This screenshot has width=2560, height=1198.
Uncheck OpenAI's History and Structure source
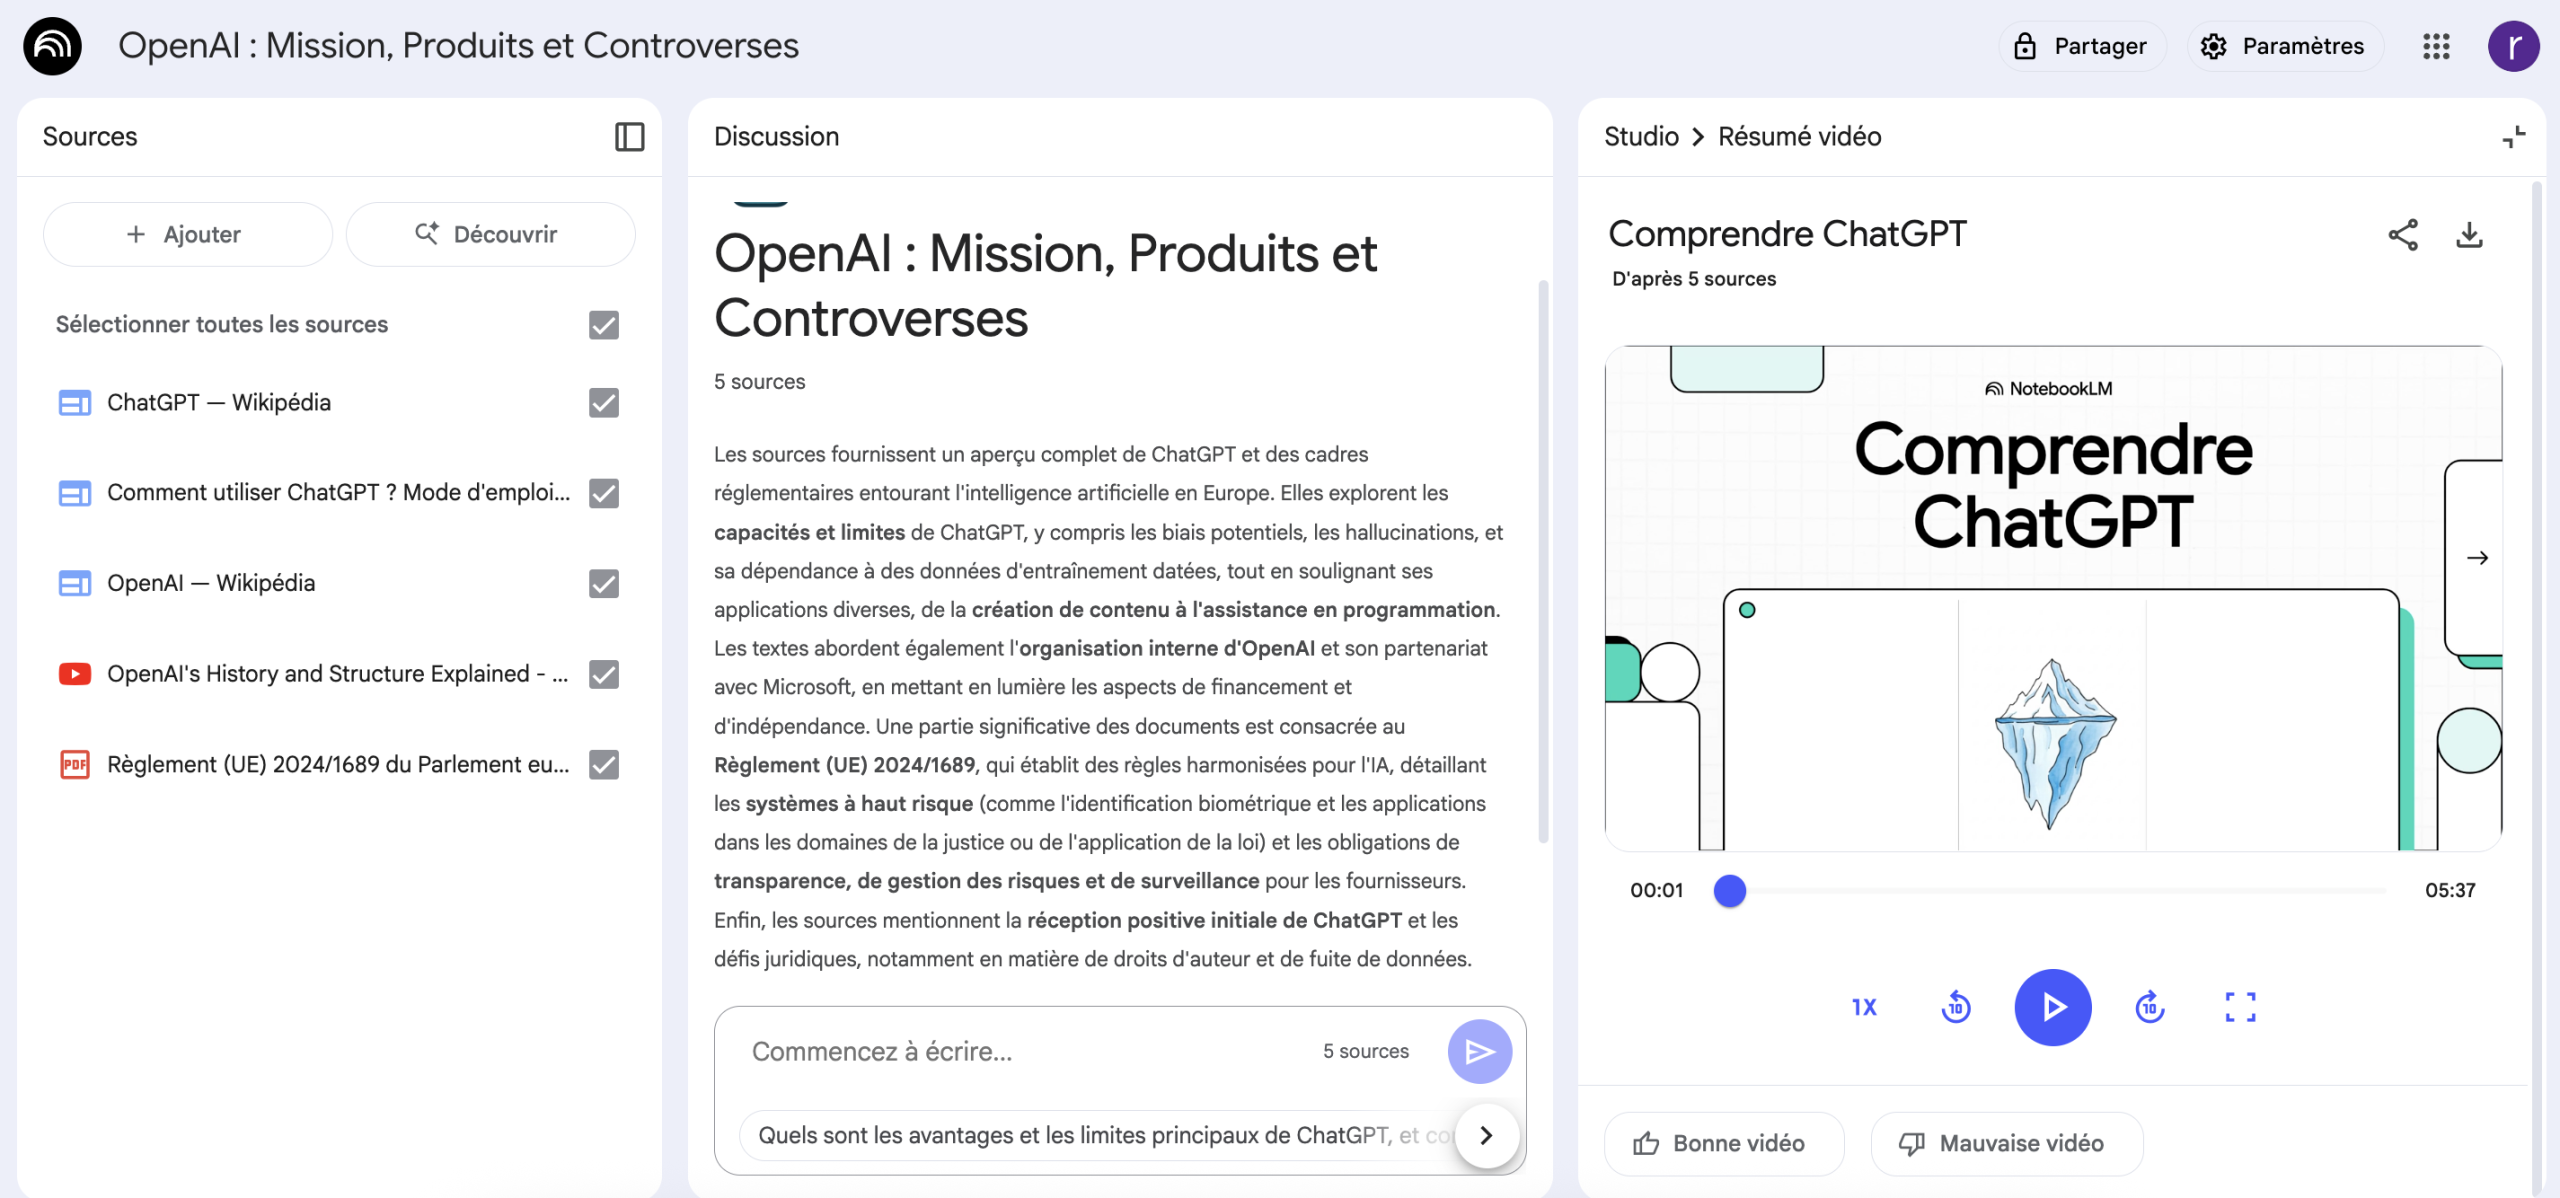tap(604, 674)
